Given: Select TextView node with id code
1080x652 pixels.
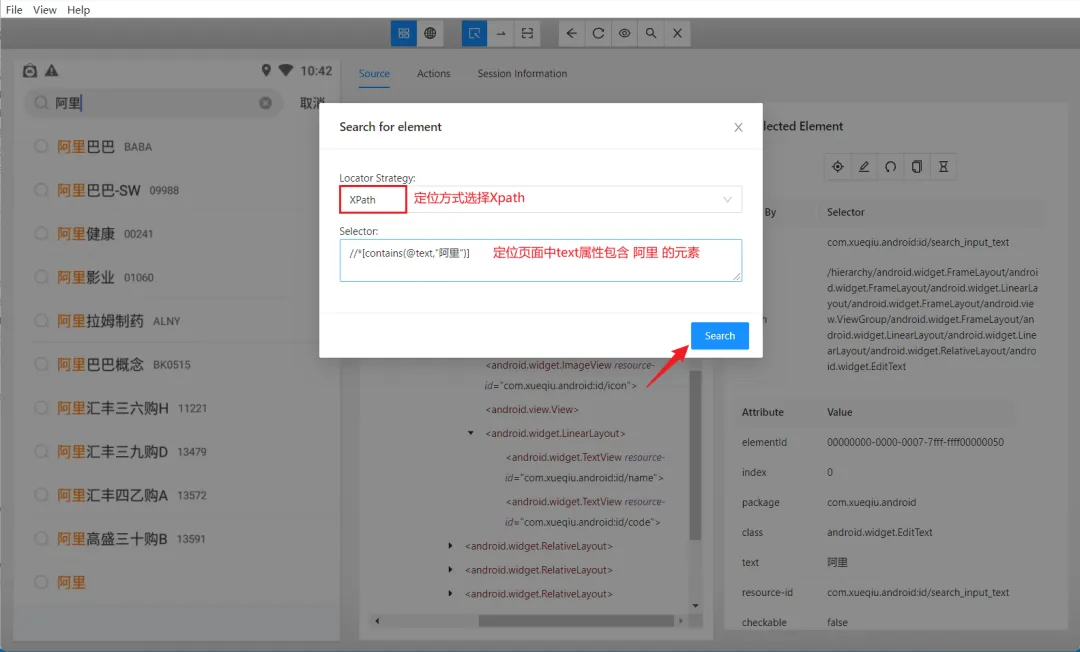Looking at the screenshot, I should [585, 512].
